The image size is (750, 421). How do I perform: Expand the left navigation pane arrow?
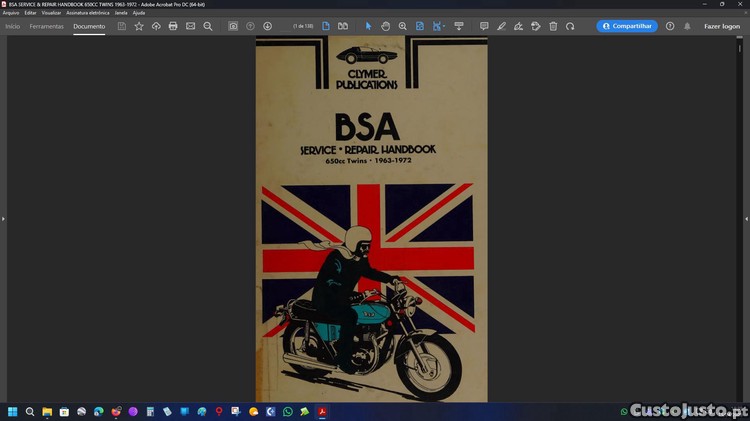tap(3, 219)
